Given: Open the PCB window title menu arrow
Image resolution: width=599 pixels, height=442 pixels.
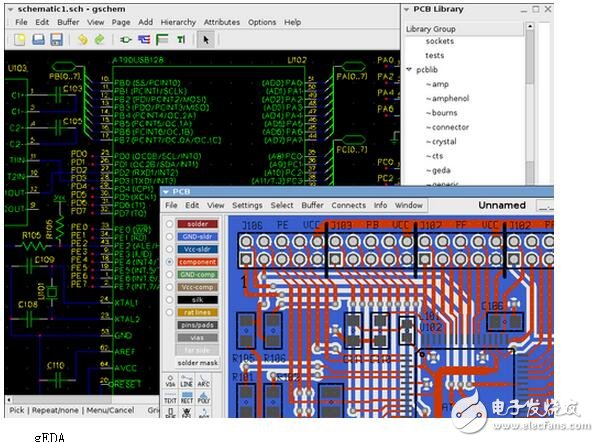Looking at the screenshot, I should pos(166,191).
